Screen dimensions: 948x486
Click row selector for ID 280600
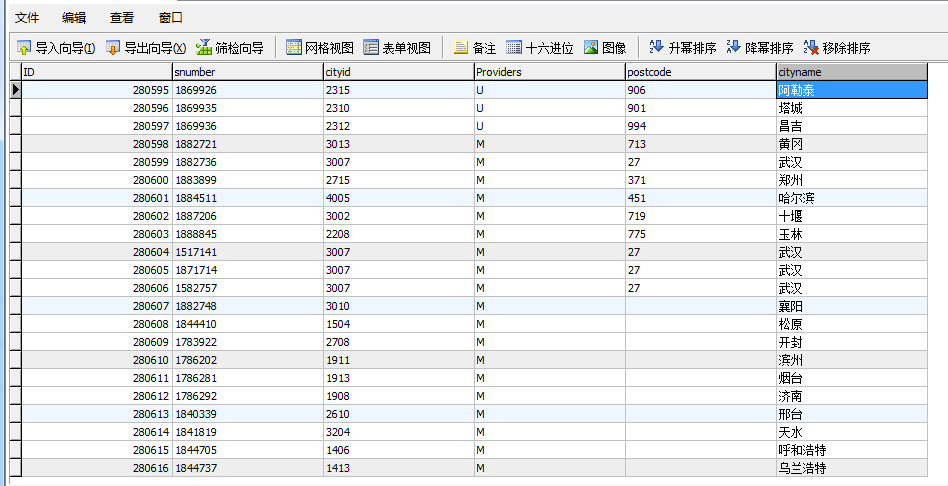pyautogui.click(x=16, y=180)
